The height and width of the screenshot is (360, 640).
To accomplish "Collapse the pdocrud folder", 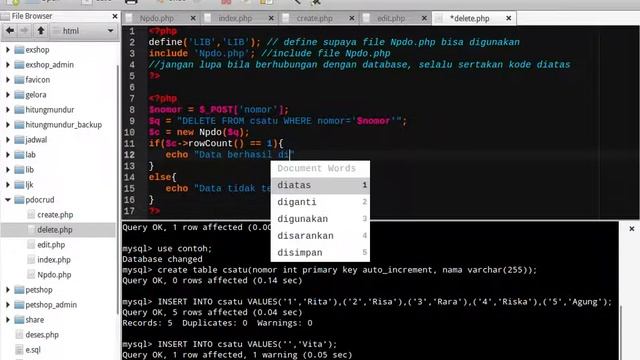I will [8, 200].
